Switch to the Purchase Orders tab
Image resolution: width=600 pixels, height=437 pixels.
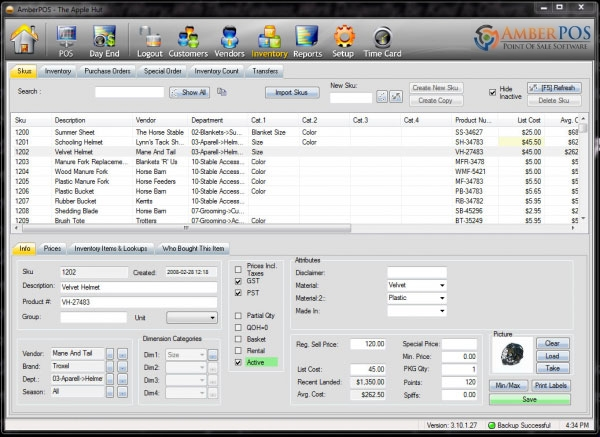[109, 71]
